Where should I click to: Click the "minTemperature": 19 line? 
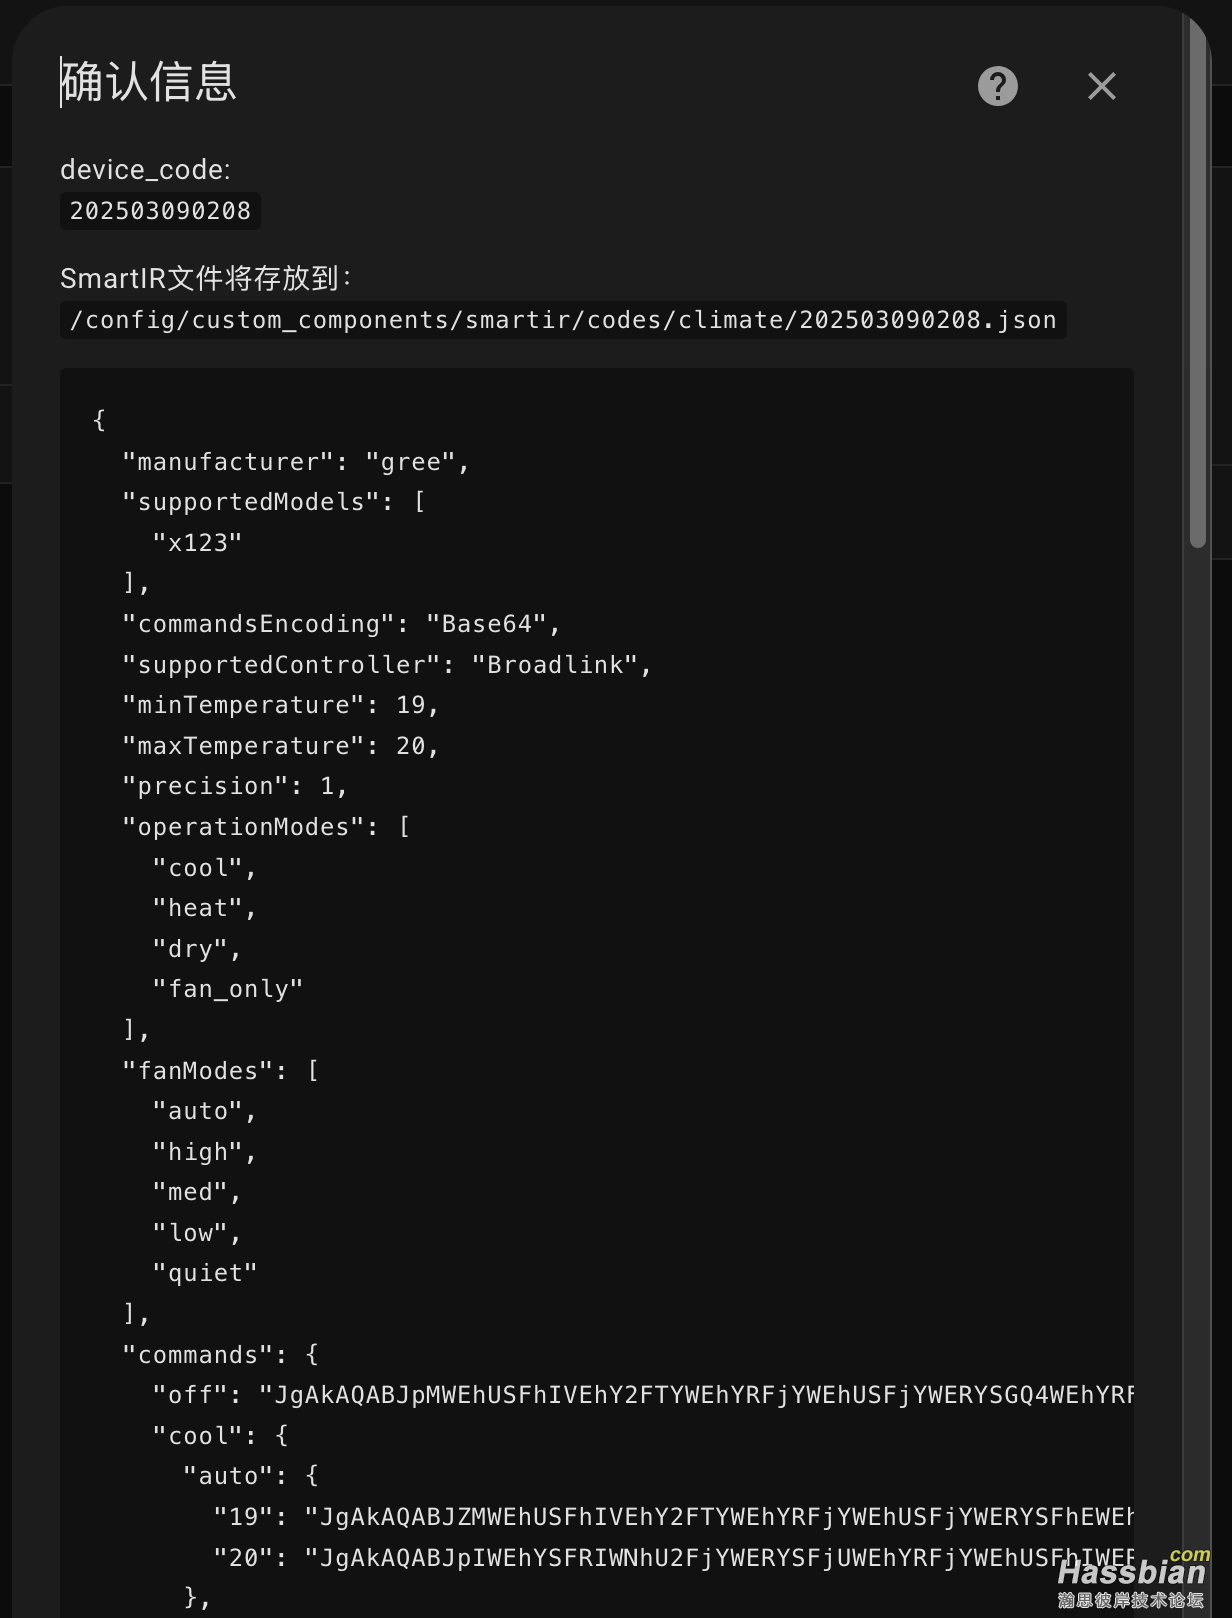point(281,705)
